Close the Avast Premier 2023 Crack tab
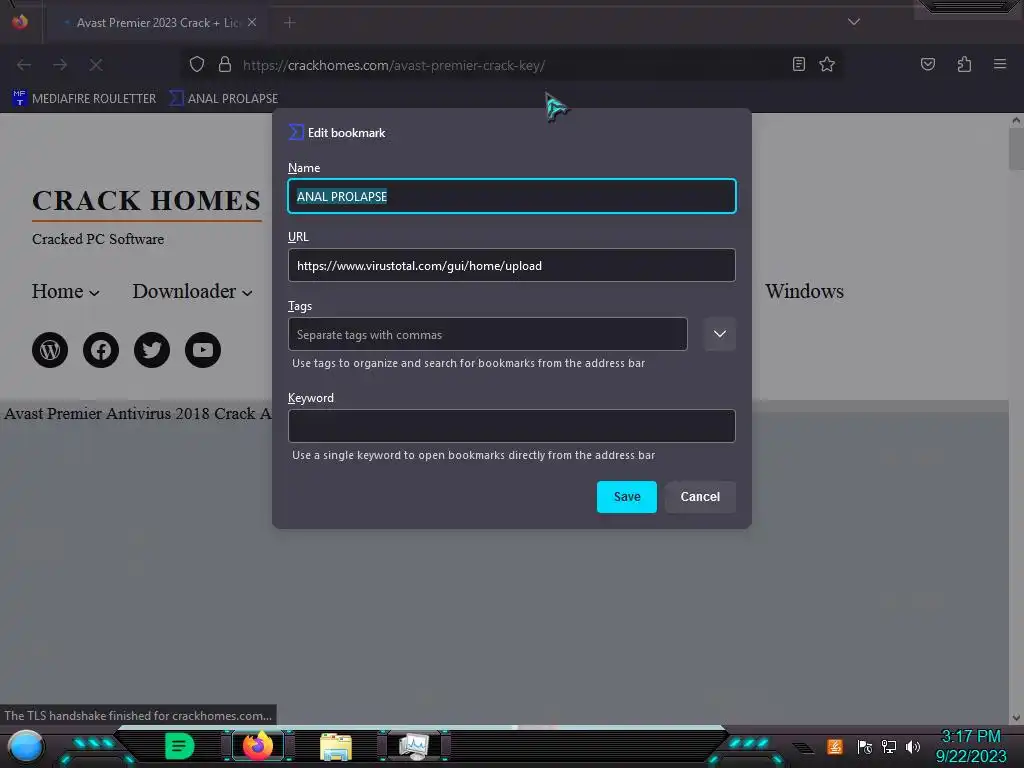 pos(252,22)
